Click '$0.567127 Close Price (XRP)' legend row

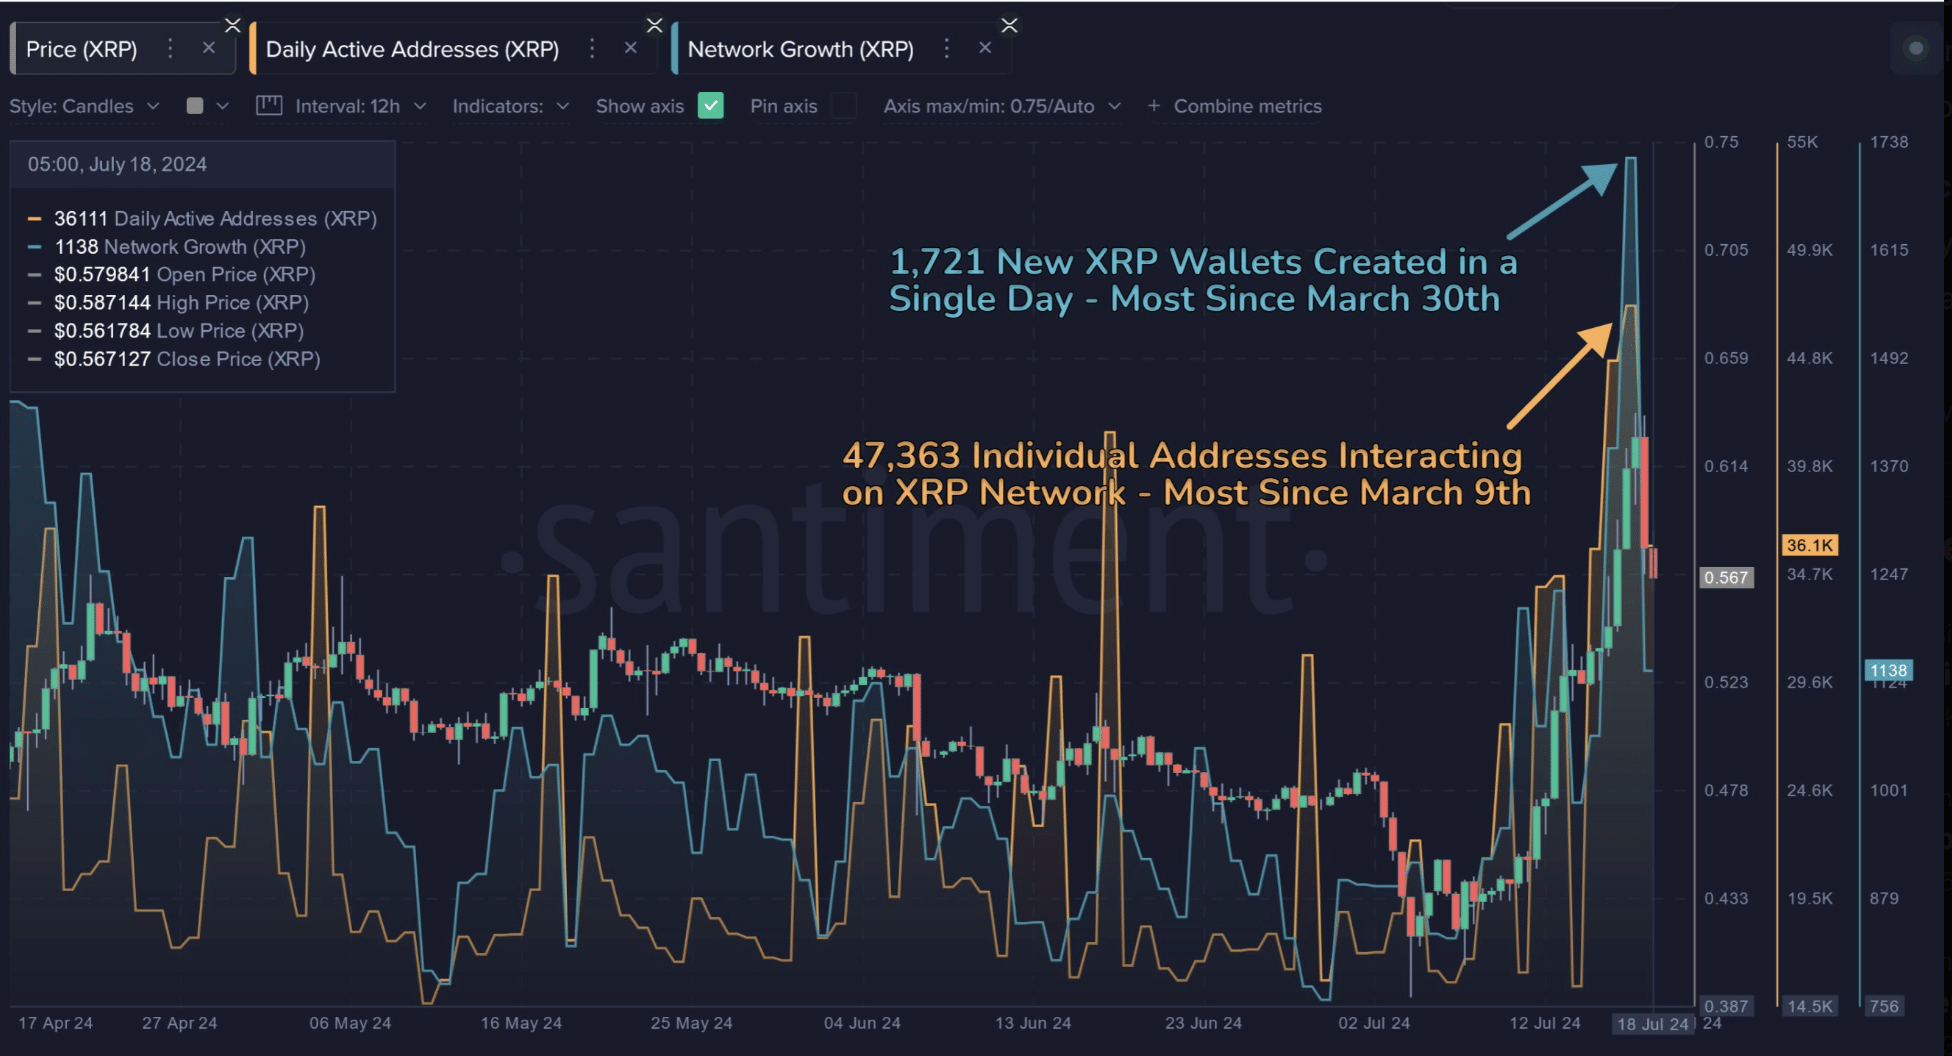click(x=175, y=358)
